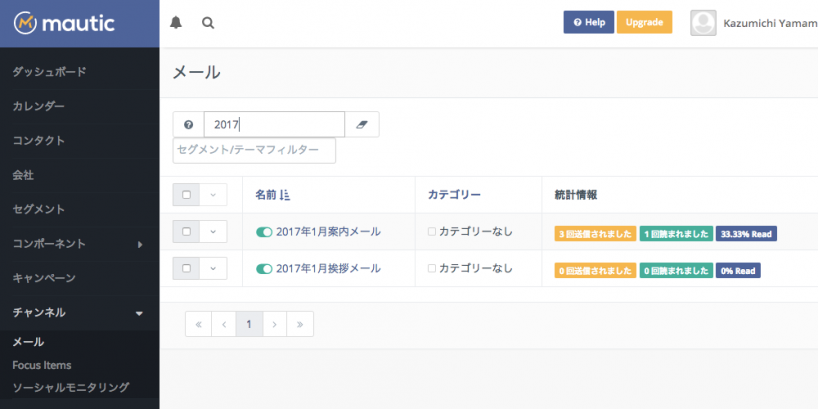The height and width of the screenshot is (409, 818).
Task: Click the セグメント/テーマフィルター filter field
Action: click(x=254, y=150)
